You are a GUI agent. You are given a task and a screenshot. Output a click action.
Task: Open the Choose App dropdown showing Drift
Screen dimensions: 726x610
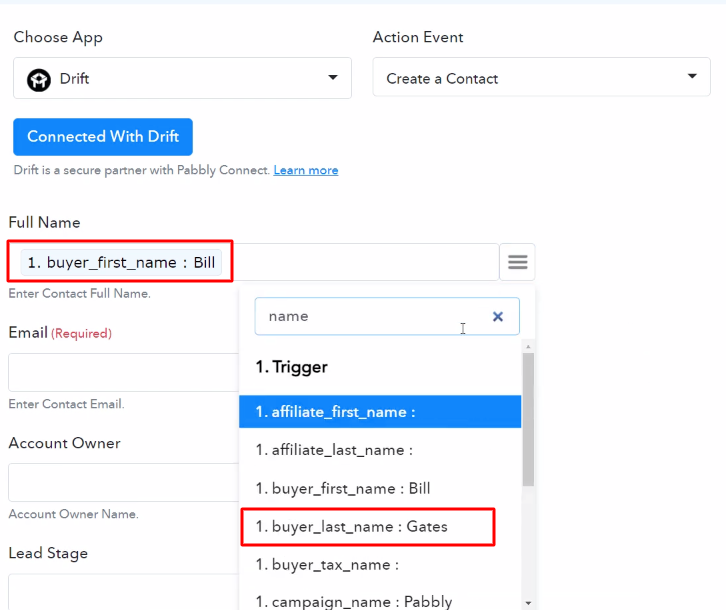182,78
